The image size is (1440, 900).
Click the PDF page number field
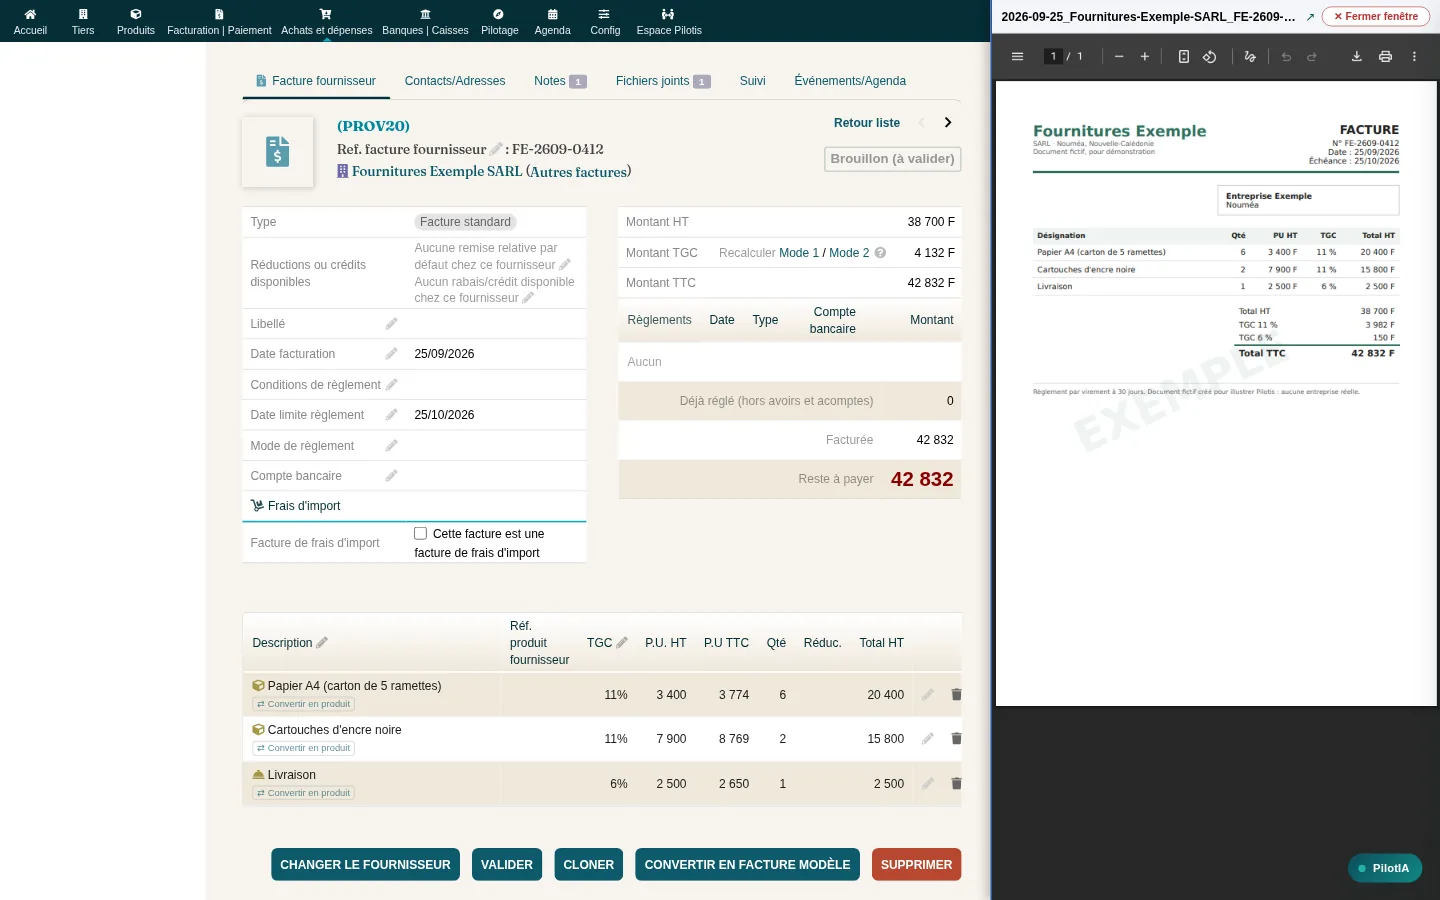click(1053, 57)
